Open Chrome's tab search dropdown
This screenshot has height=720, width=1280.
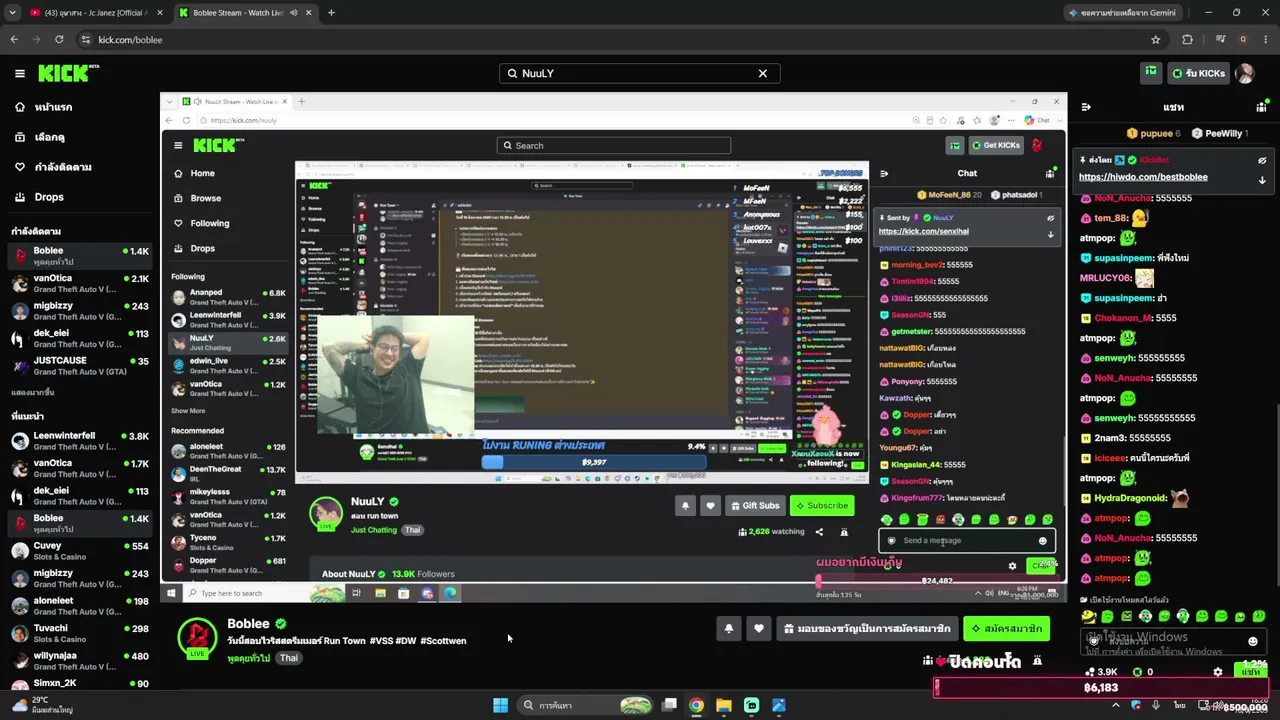12,13
